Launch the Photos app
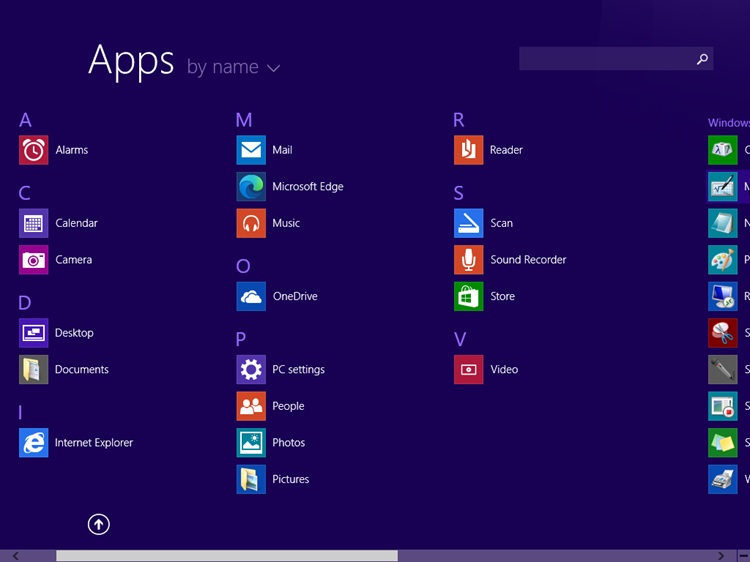This screenshot has height=562, width=750. click(251, 442)
